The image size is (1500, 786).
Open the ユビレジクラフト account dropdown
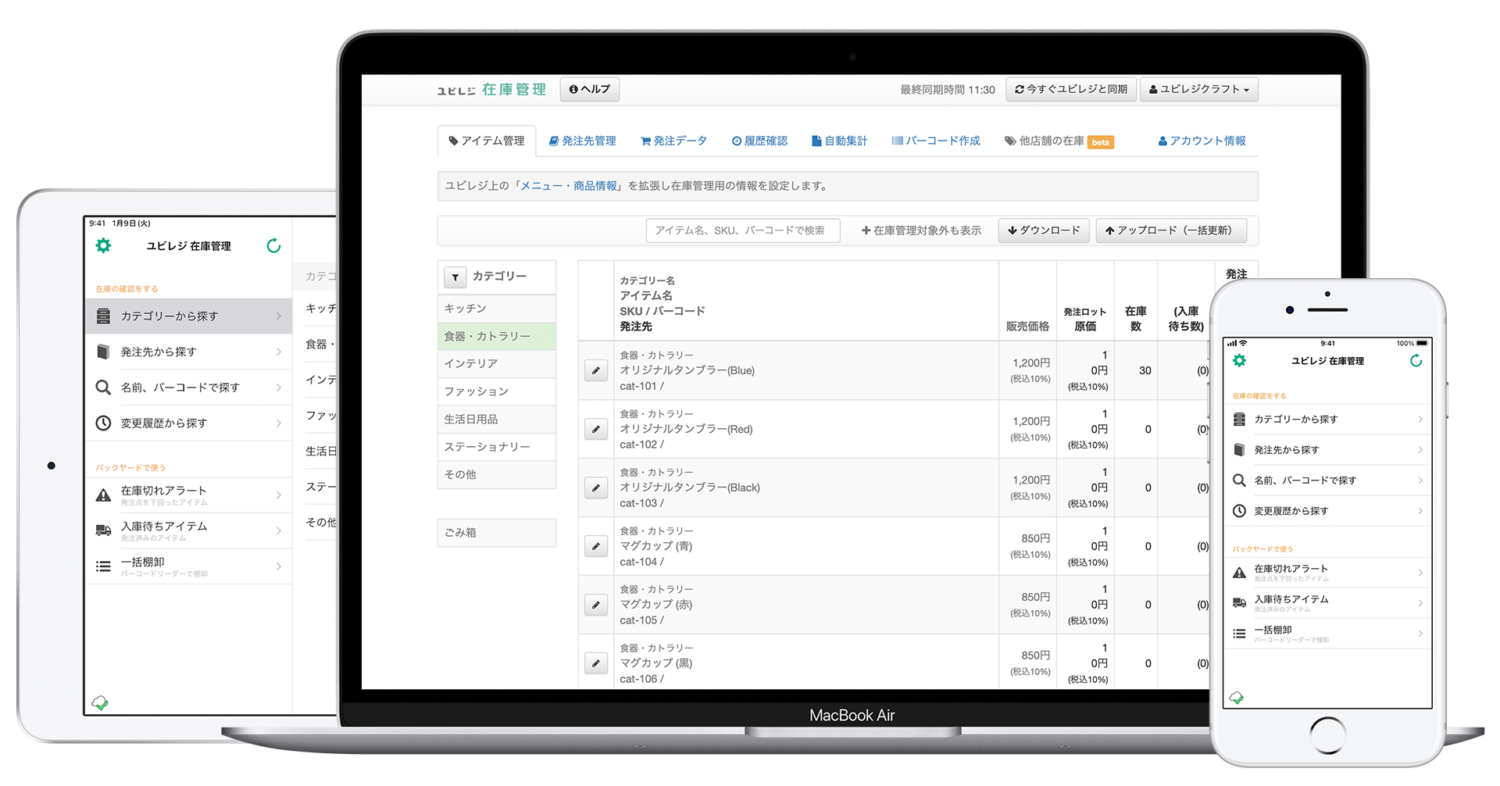coord(1199,90)
